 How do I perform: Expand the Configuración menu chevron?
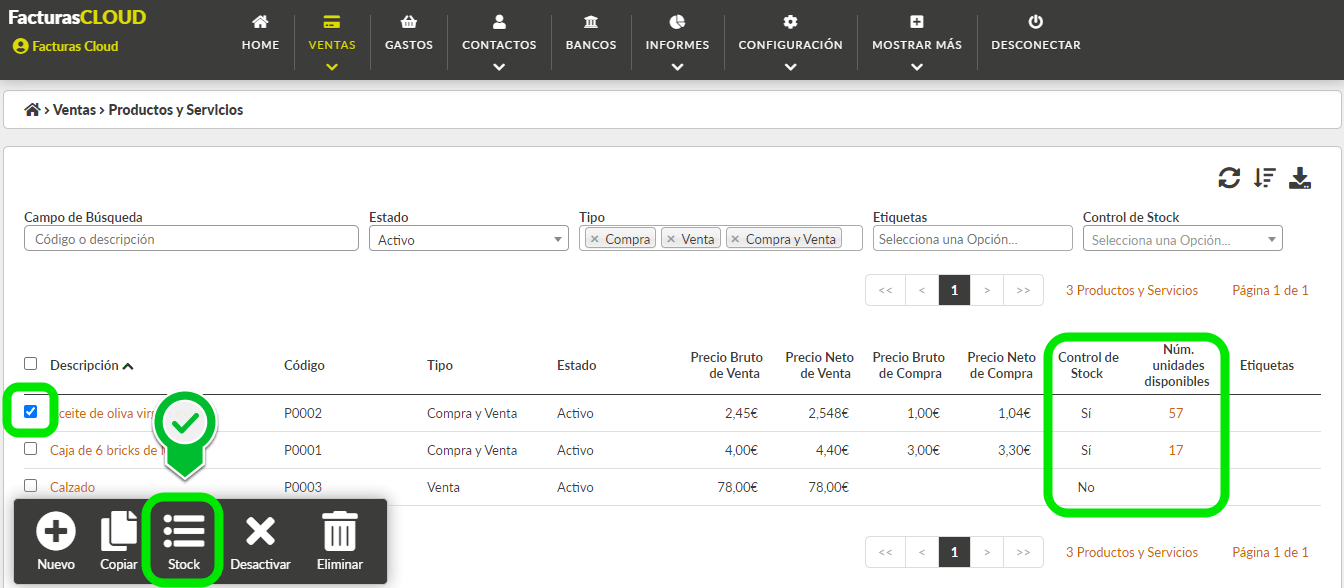pyautogui.click(x=790, y=67)
